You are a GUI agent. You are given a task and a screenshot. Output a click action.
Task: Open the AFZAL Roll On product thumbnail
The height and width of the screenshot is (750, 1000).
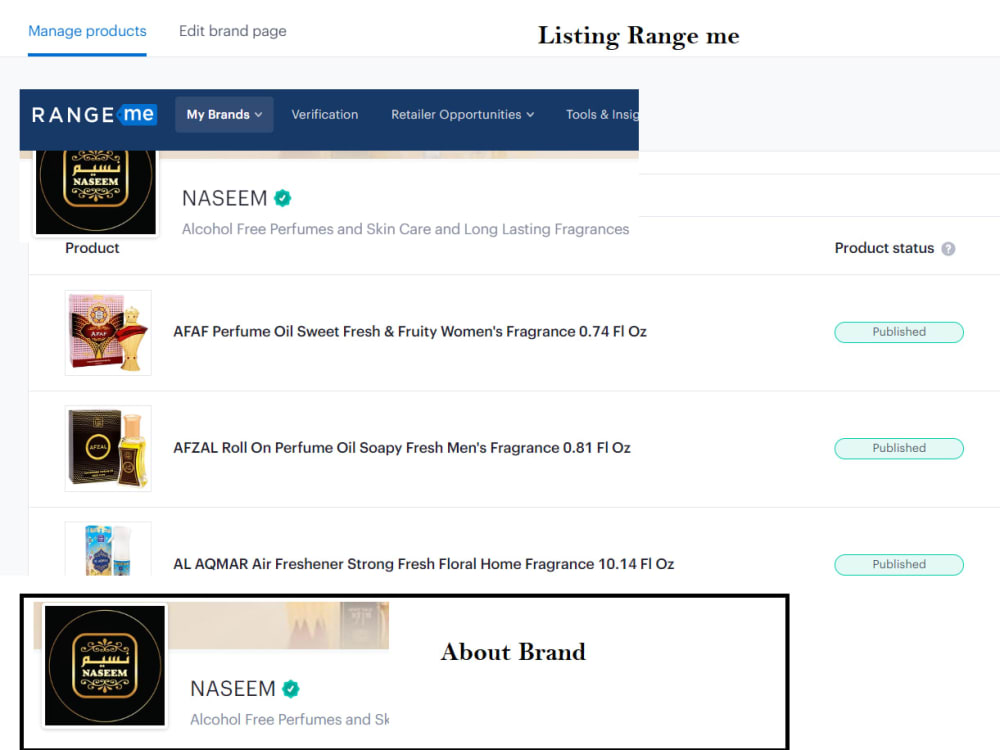pos(108,448)
